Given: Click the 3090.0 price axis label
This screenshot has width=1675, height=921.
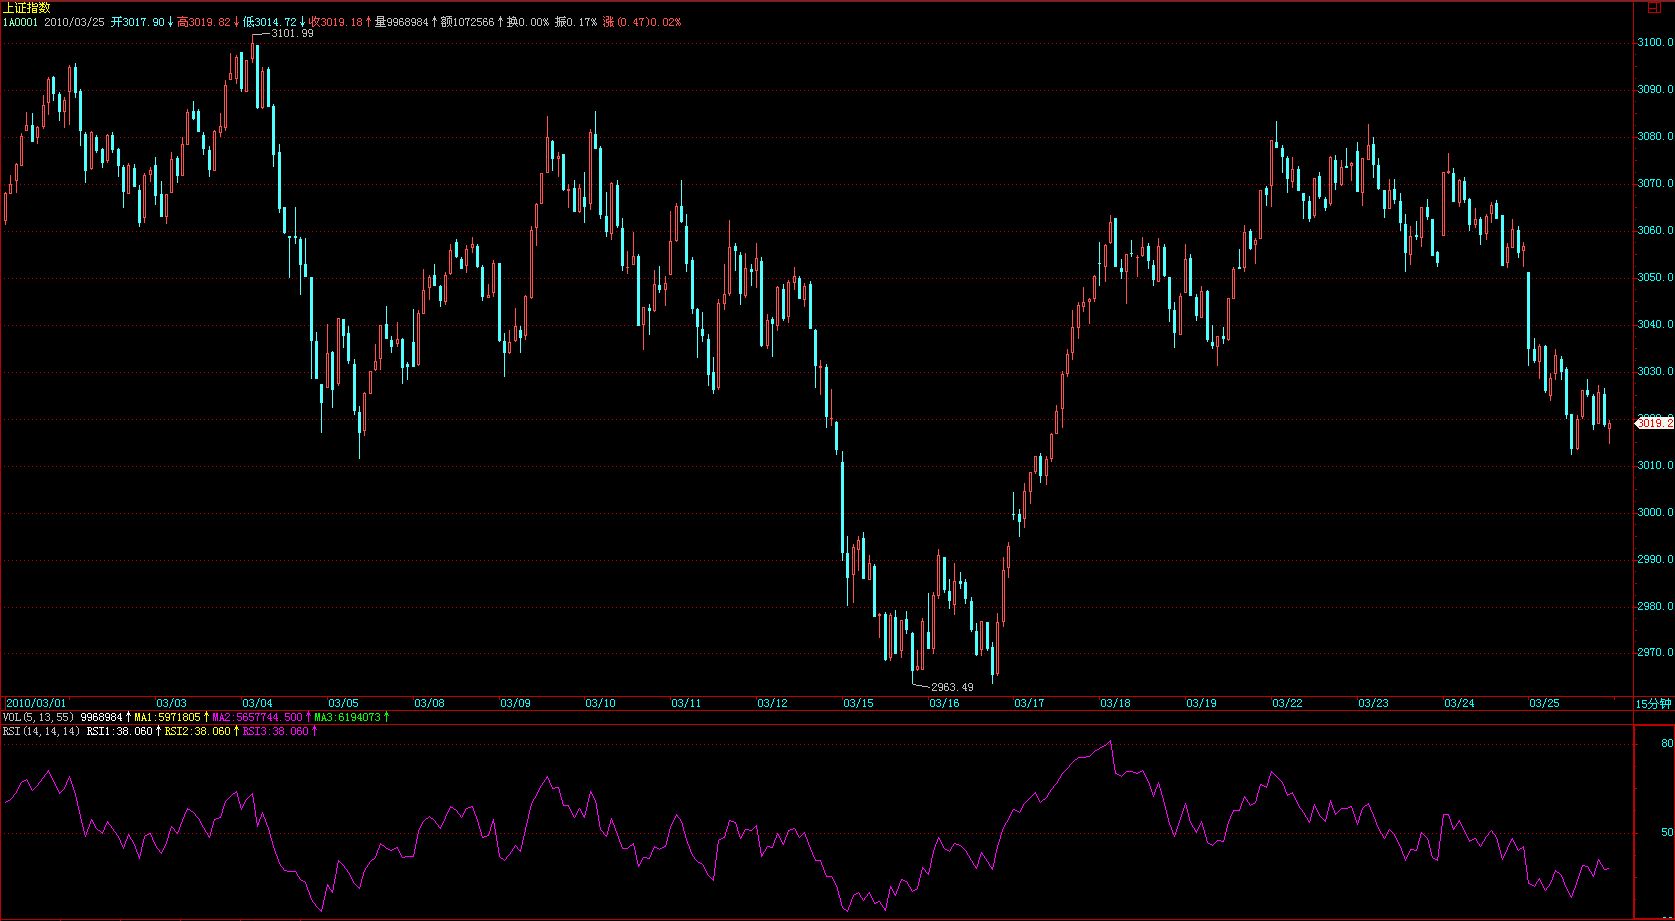Looking at the screenshot, I should tap(1656, 90).
